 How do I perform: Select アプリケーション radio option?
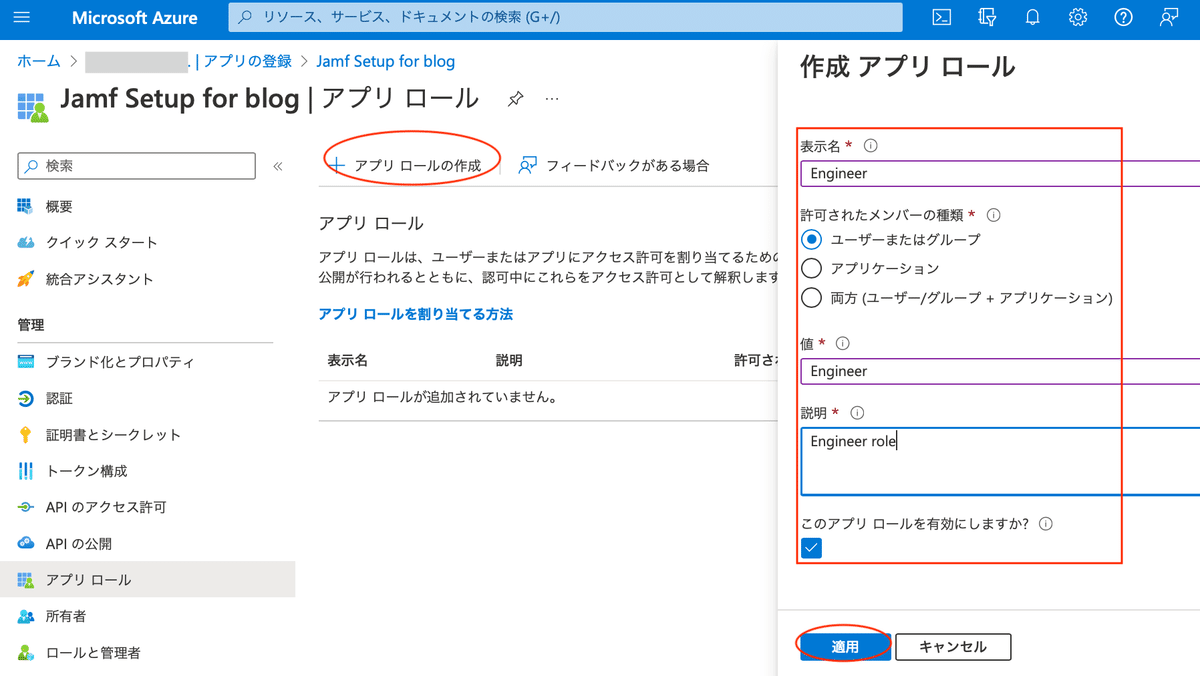(x=812, y=268)
